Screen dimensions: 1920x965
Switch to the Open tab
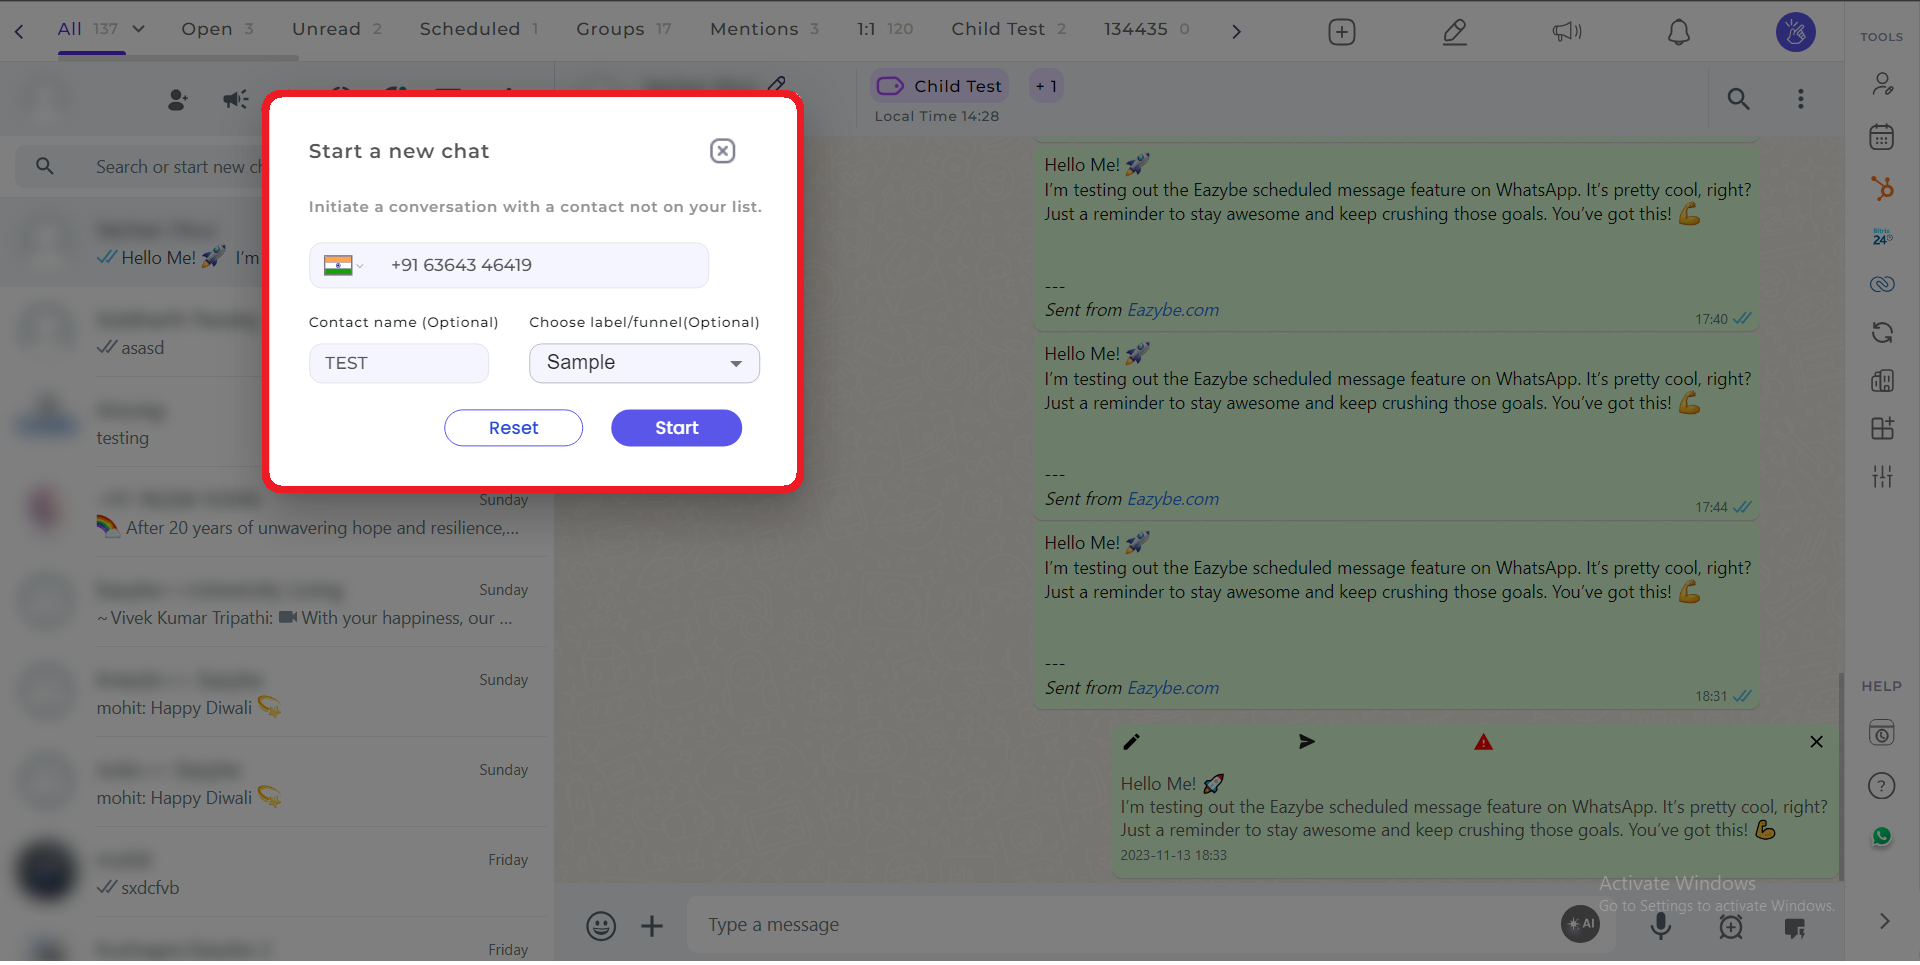(217, 29)
